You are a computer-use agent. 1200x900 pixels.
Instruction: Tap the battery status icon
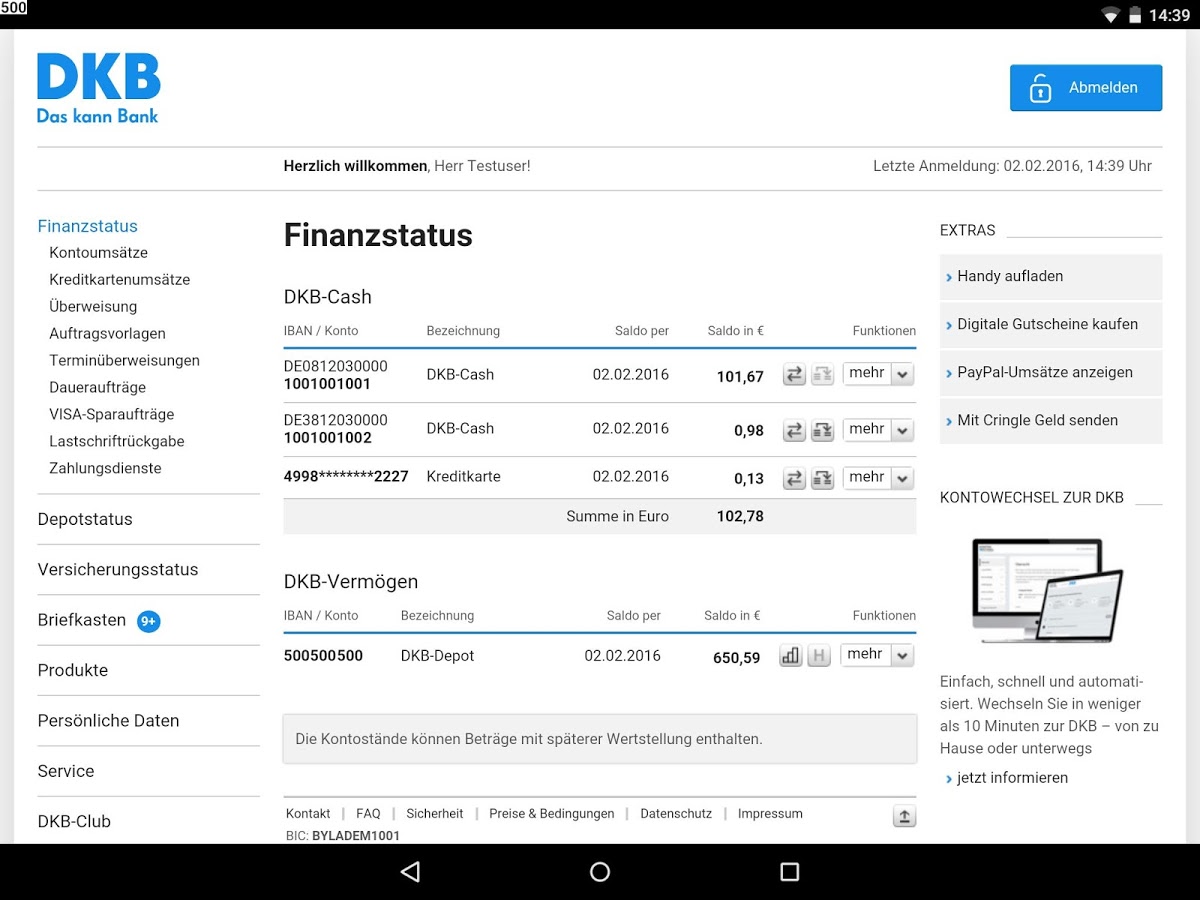(x=1135, y=15)
